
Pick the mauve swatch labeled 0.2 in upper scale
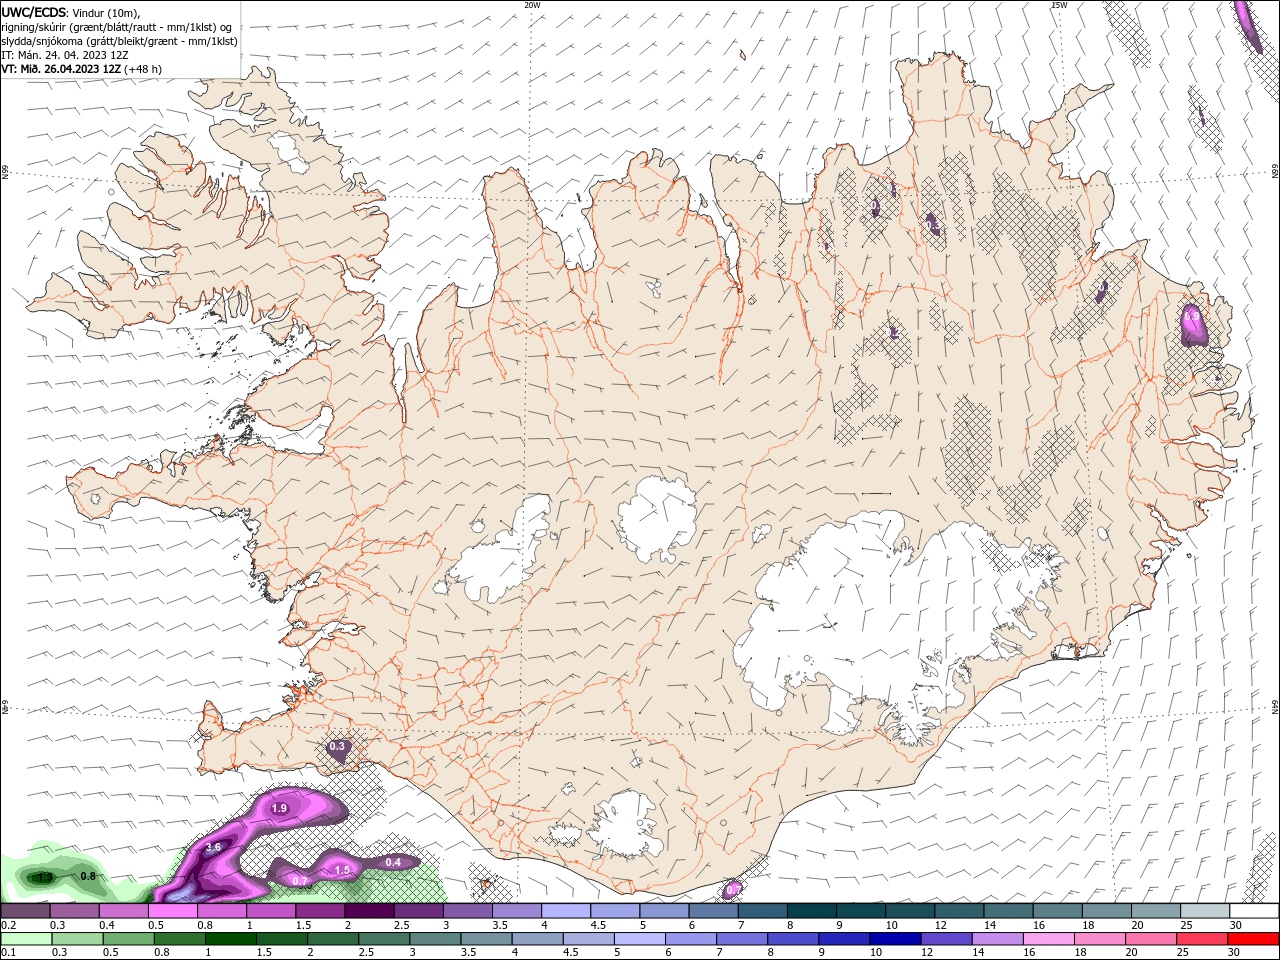click(x=25, y=911)
